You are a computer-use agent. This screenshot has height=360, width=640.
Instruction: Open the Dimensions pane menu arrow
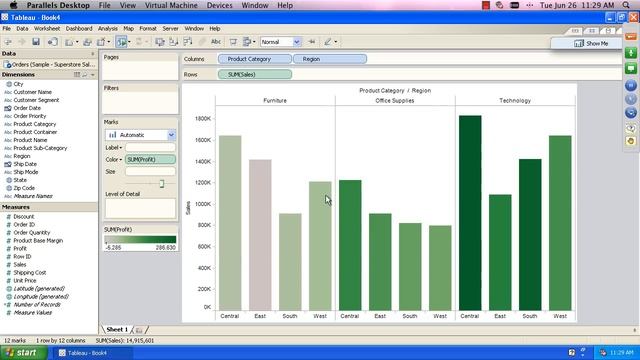click(x=93, y=75)
